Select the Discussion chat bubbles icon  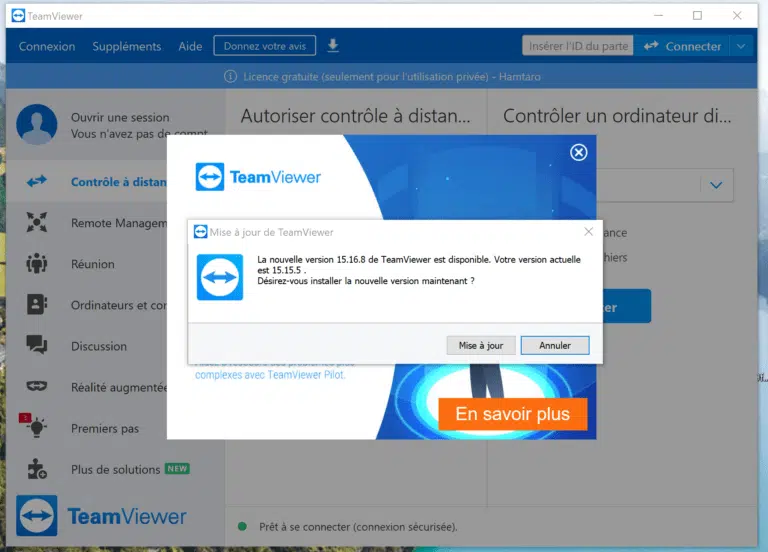pos(37,345)
